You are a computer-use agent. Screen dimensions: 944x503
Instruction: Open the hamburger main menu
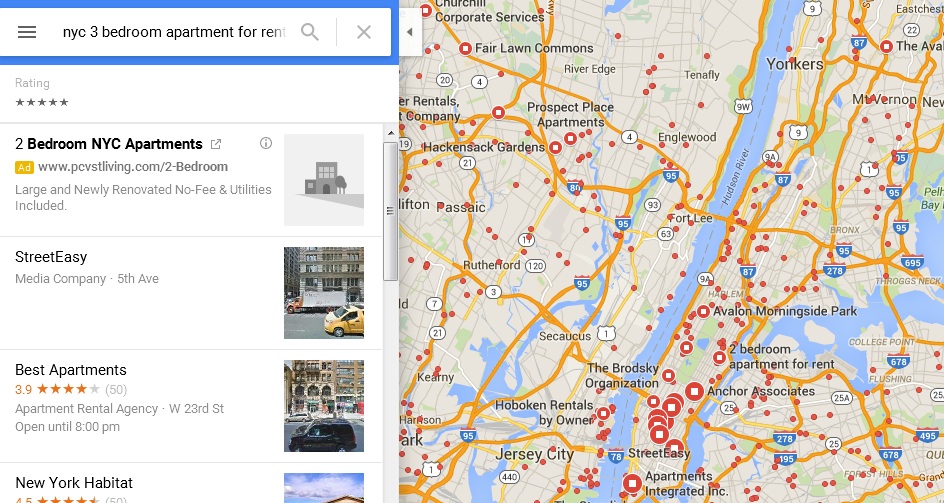click(27, 32)
